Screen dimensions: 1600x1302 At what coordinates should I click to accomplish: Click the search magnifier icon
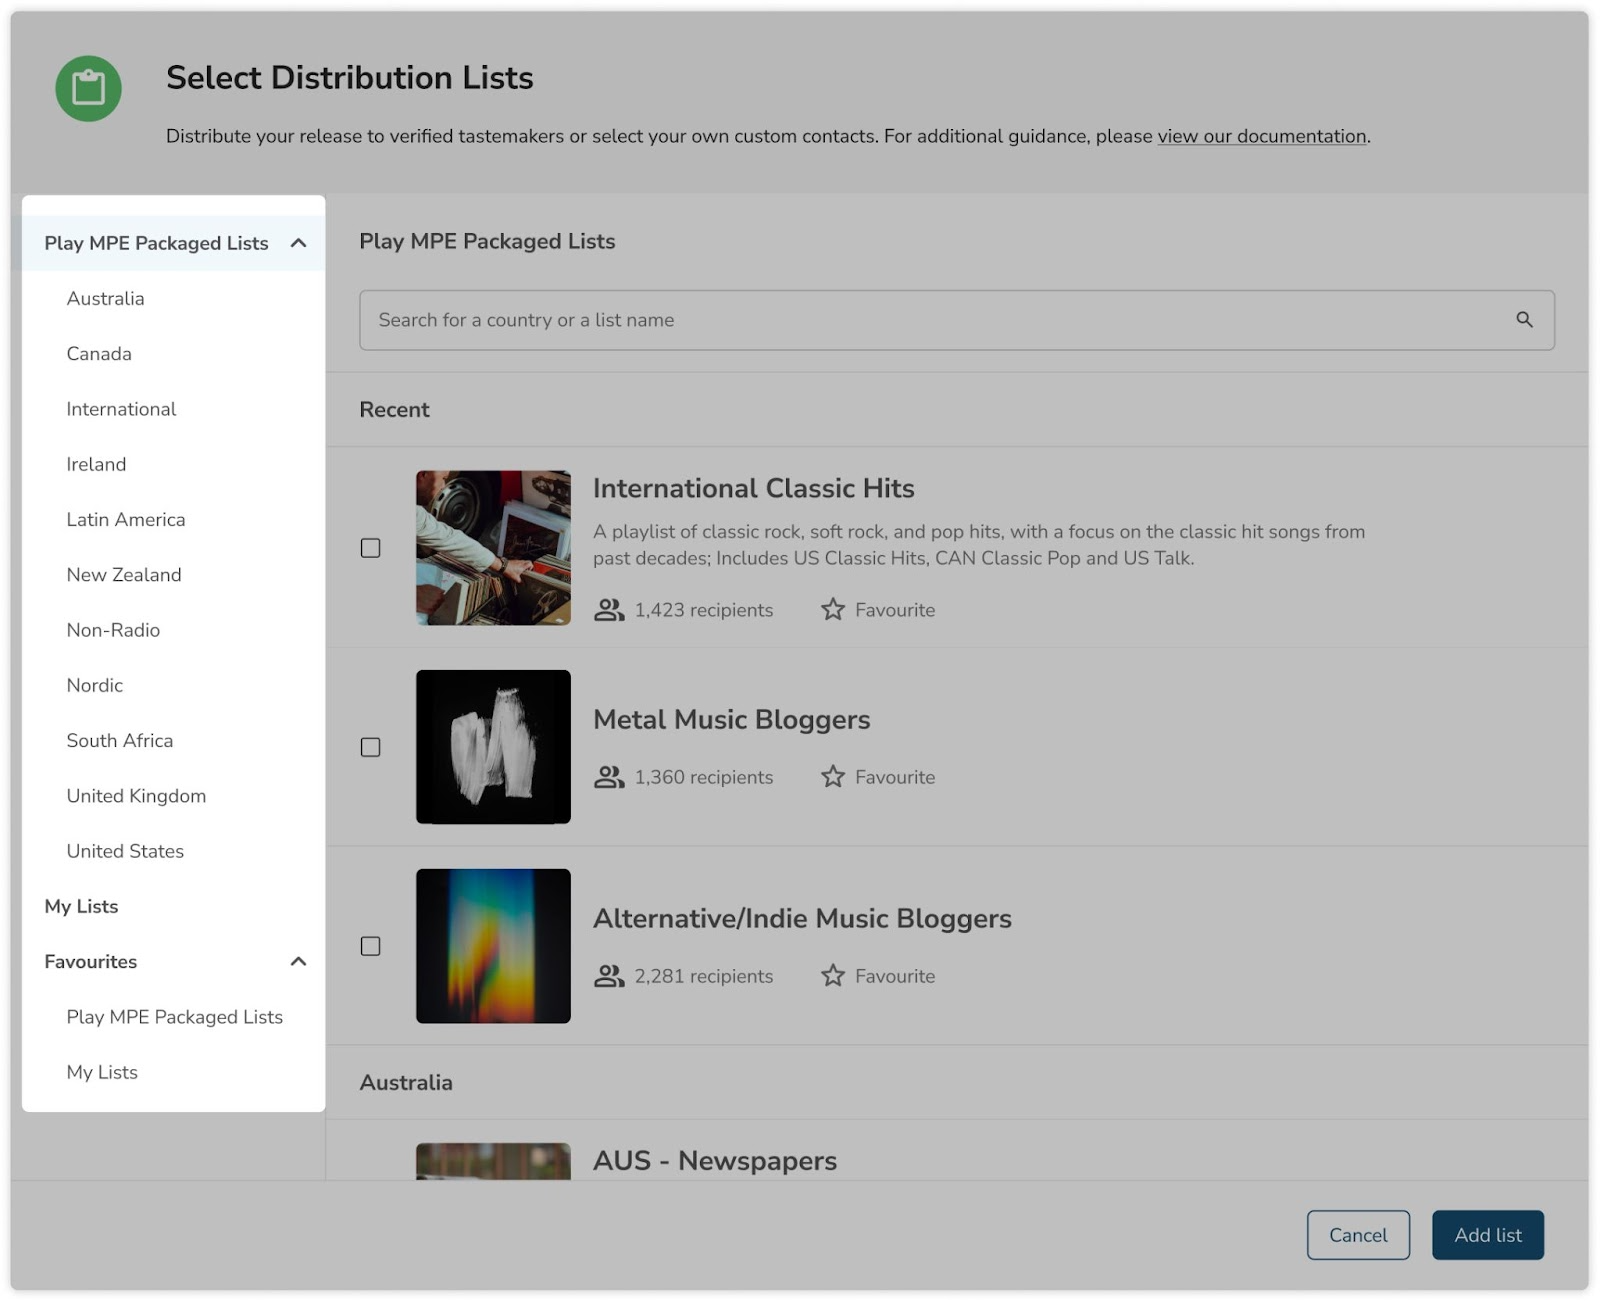(x=1523, y=320)
